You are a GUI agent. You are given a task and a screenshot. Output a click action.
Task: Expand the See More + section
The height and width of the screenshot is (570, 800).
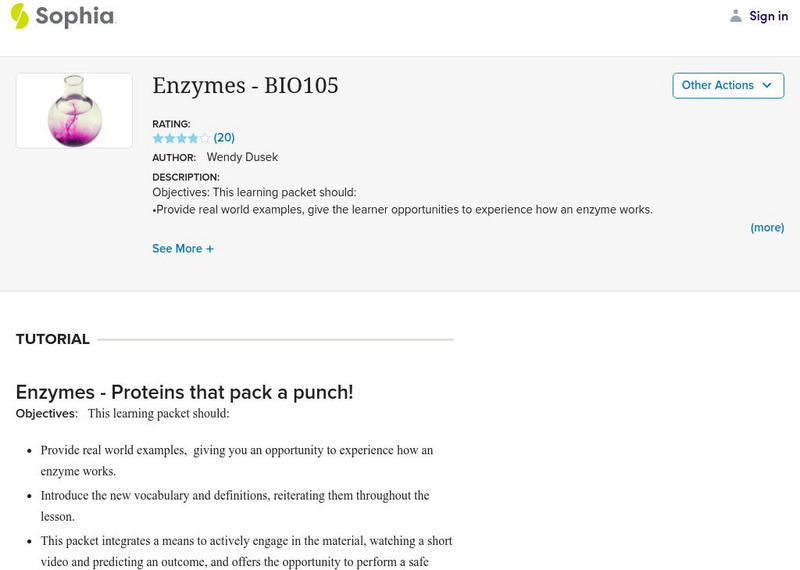point(183,249)
